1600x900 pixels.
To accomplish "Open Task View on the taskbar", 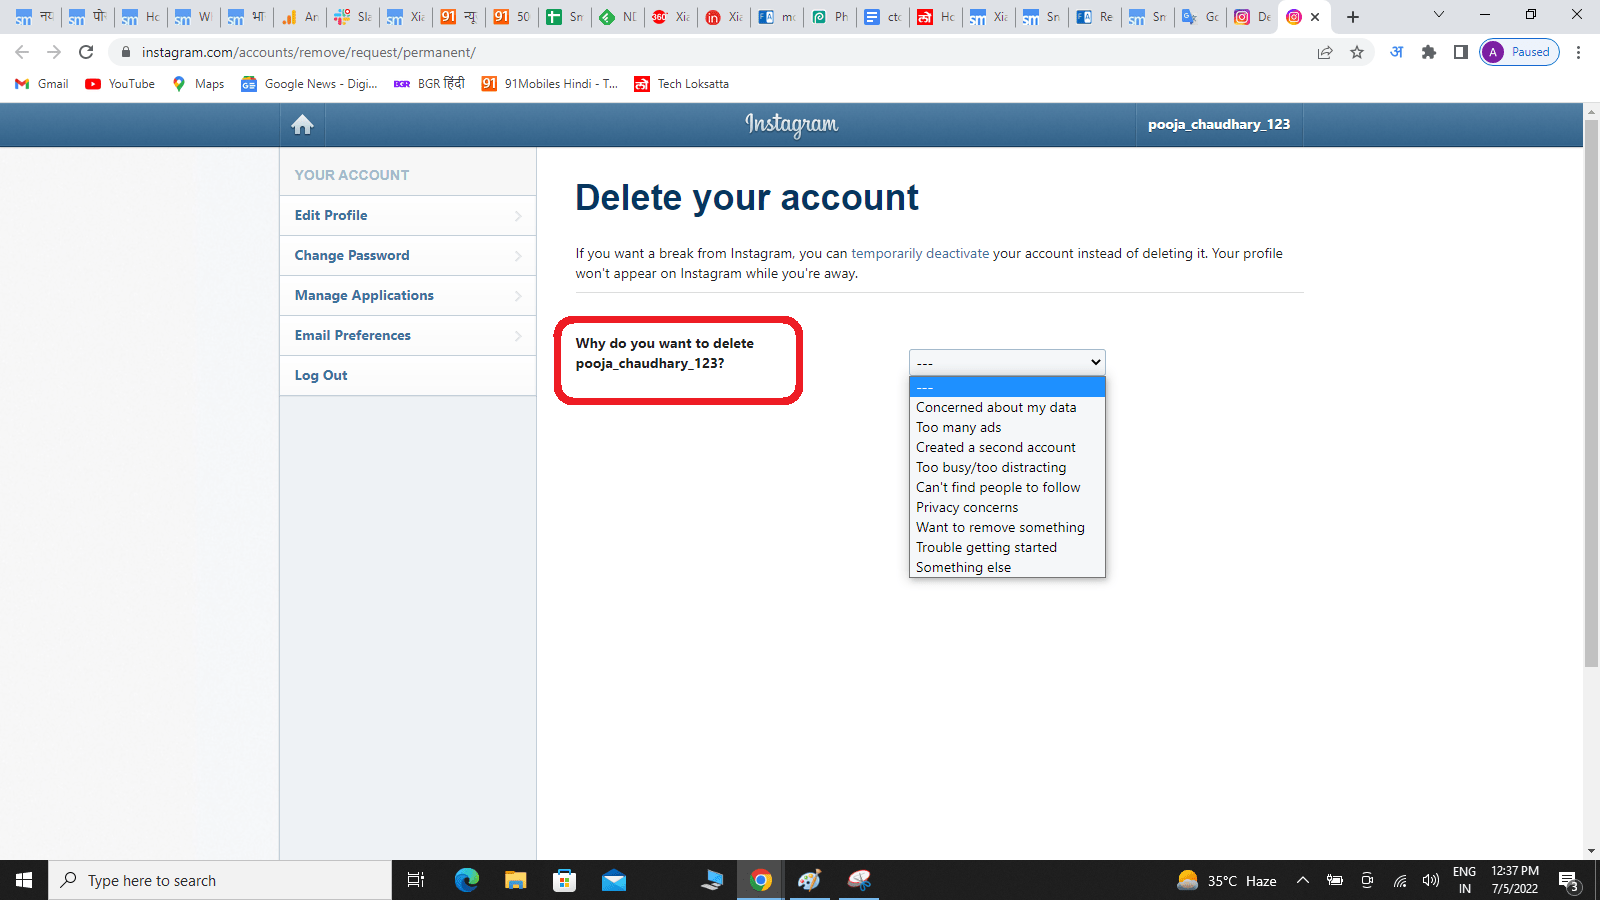I will click(x=416, y=880).
